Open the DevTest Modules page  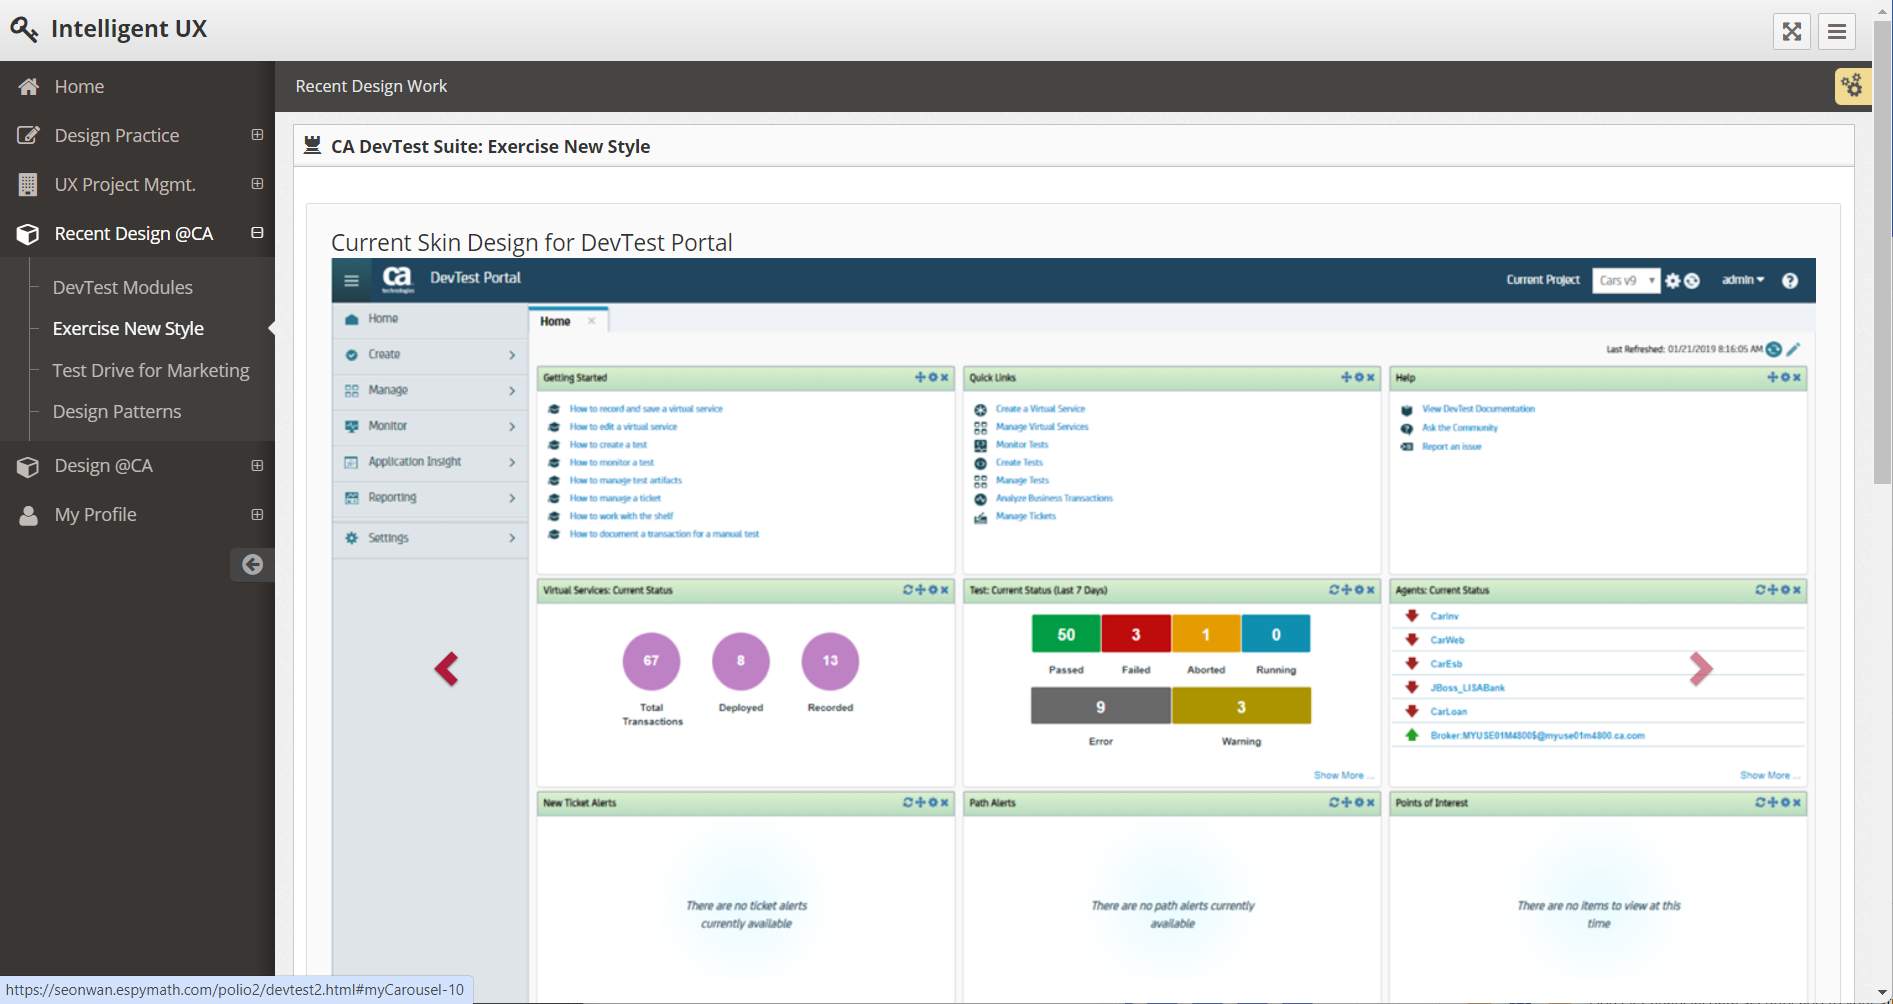click(122, 288)
